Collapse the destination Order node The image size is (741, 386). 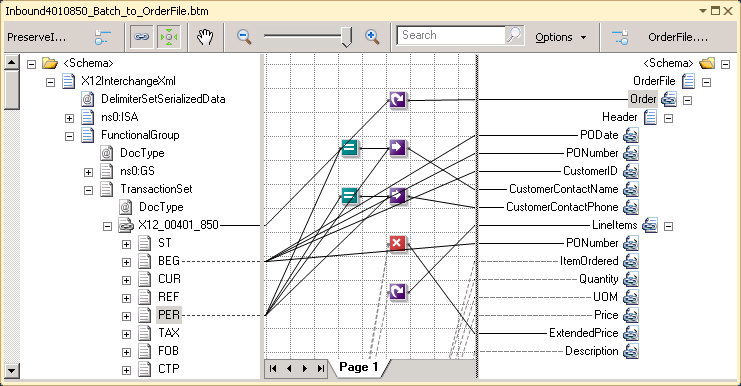(688, 100)
